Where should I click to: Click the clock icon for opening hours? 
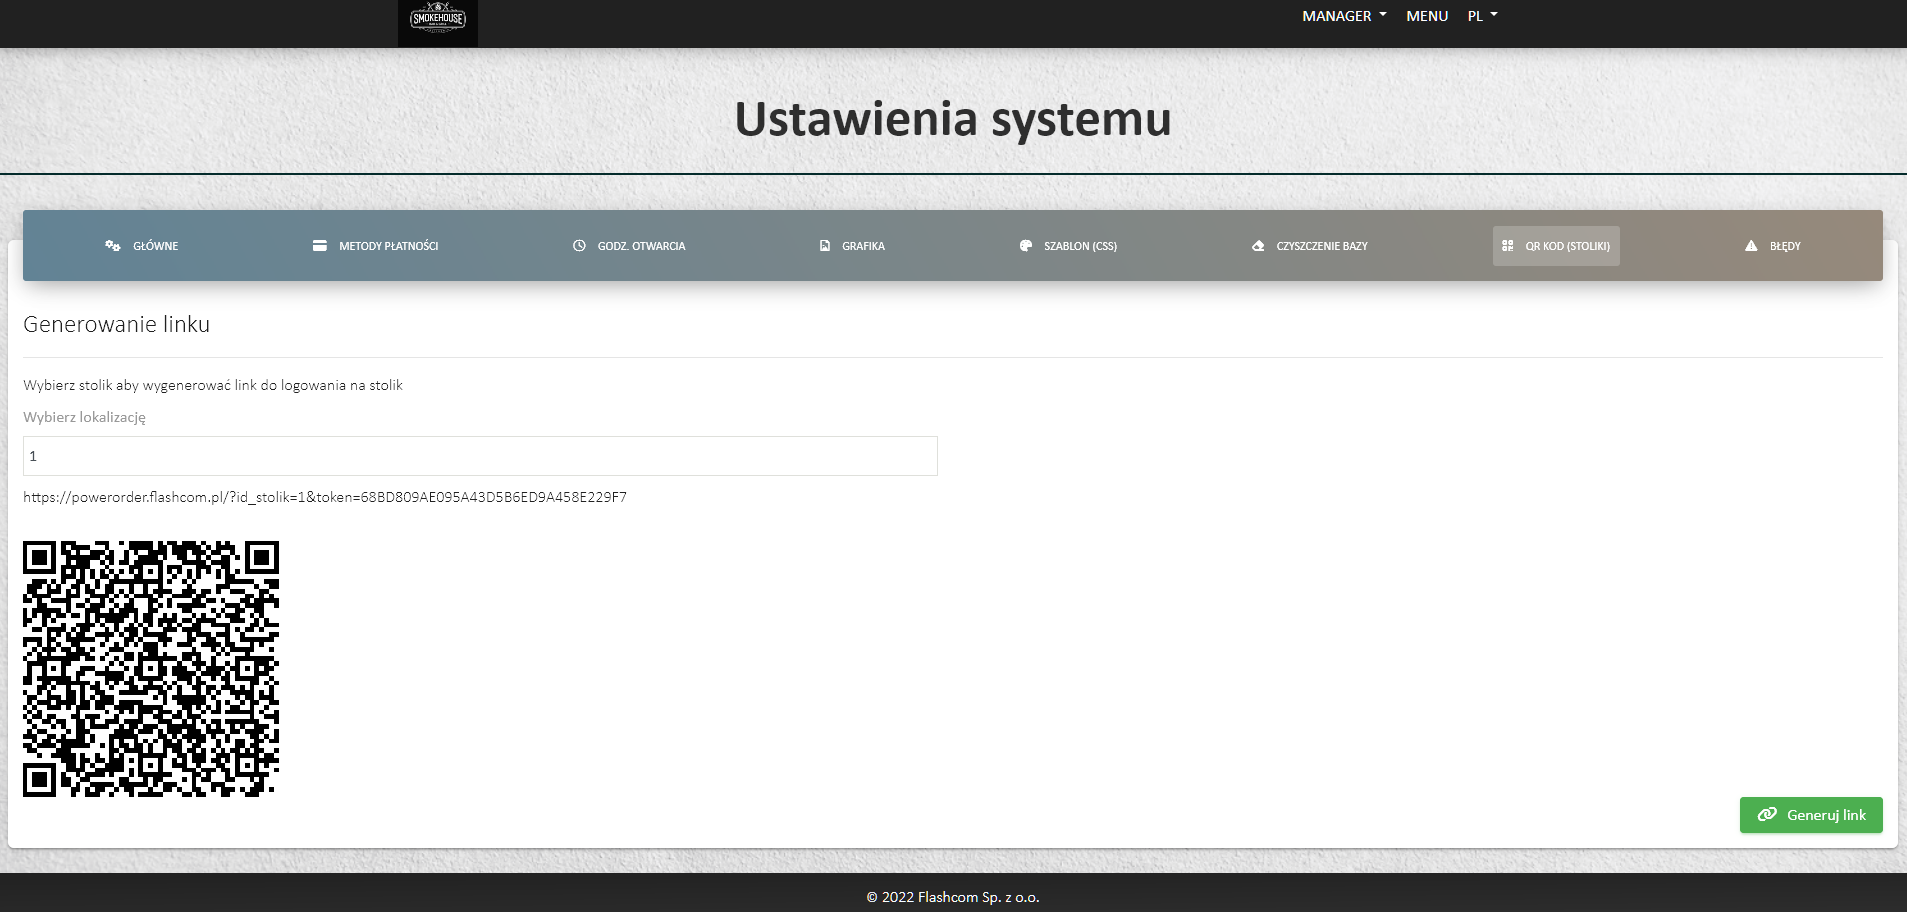(x=579, y=246)
